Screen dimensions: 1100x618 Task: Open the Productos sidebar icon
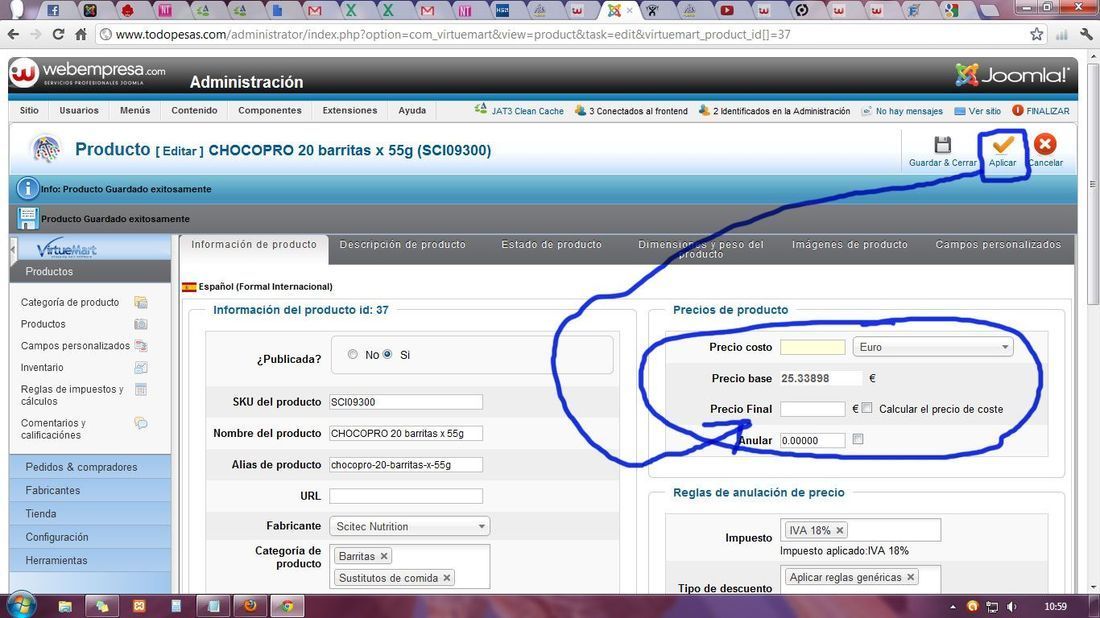(x=141, y=324)
